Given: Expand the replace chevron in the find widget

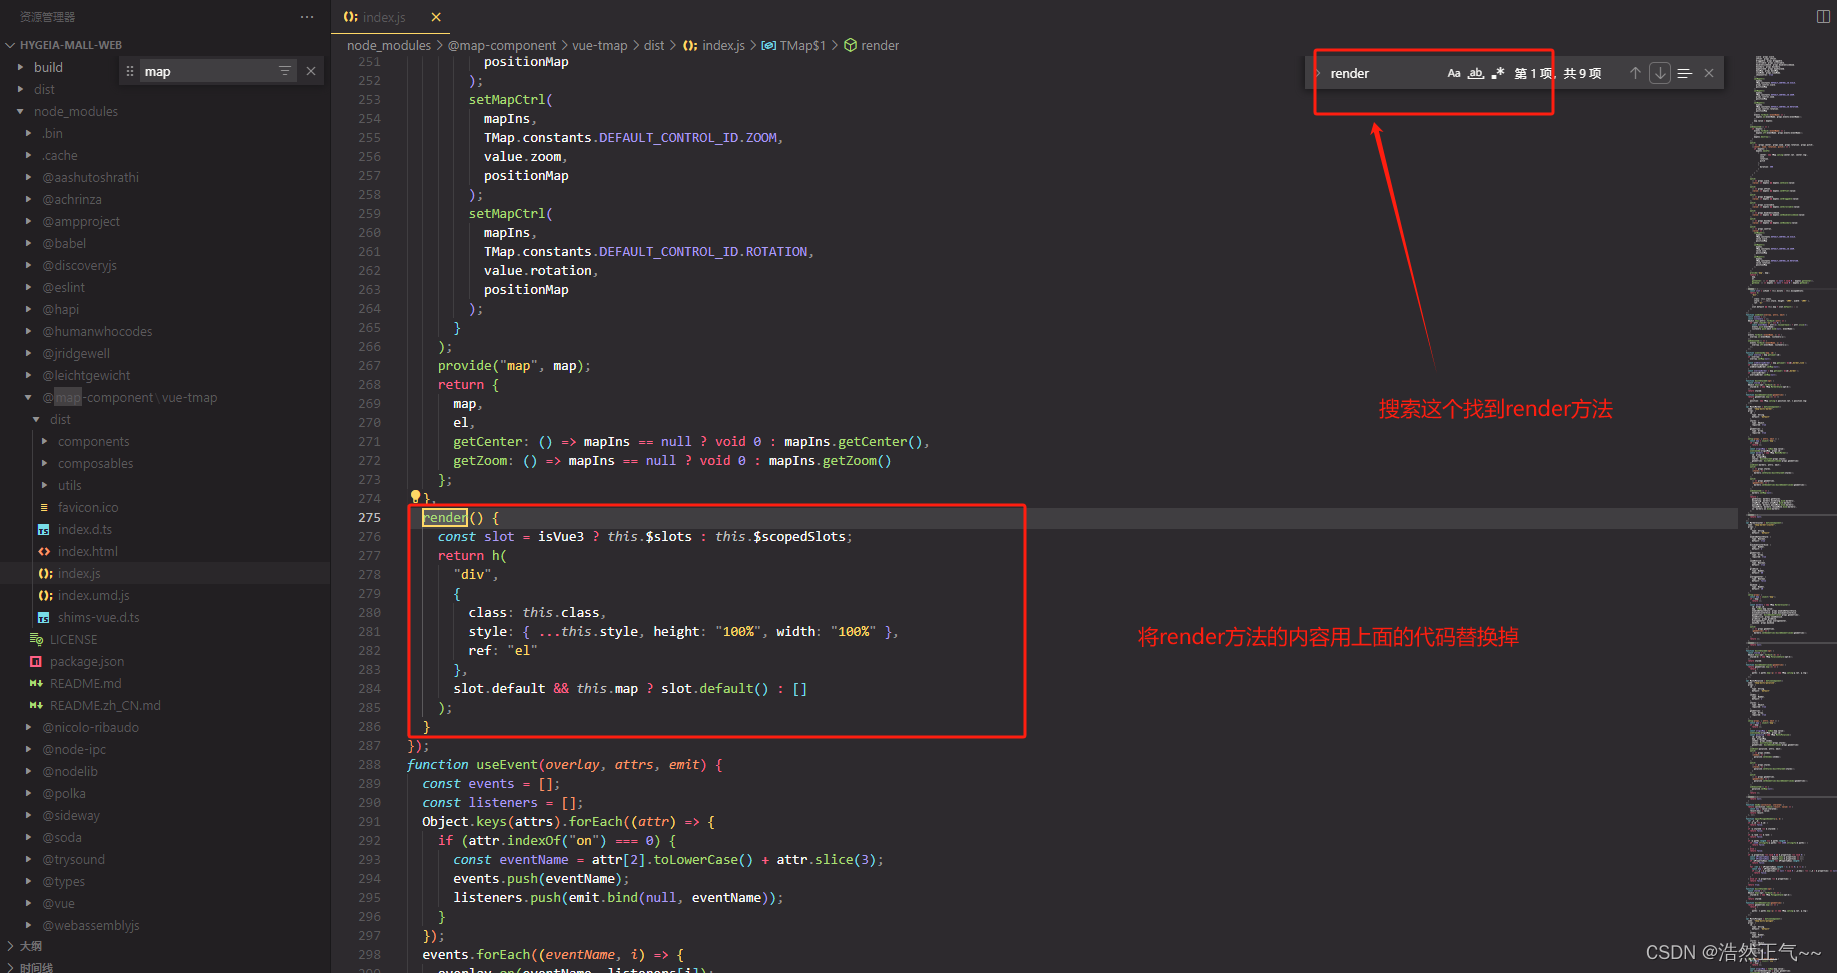Looking at the screenshot, I should (x=1316, y=72).
